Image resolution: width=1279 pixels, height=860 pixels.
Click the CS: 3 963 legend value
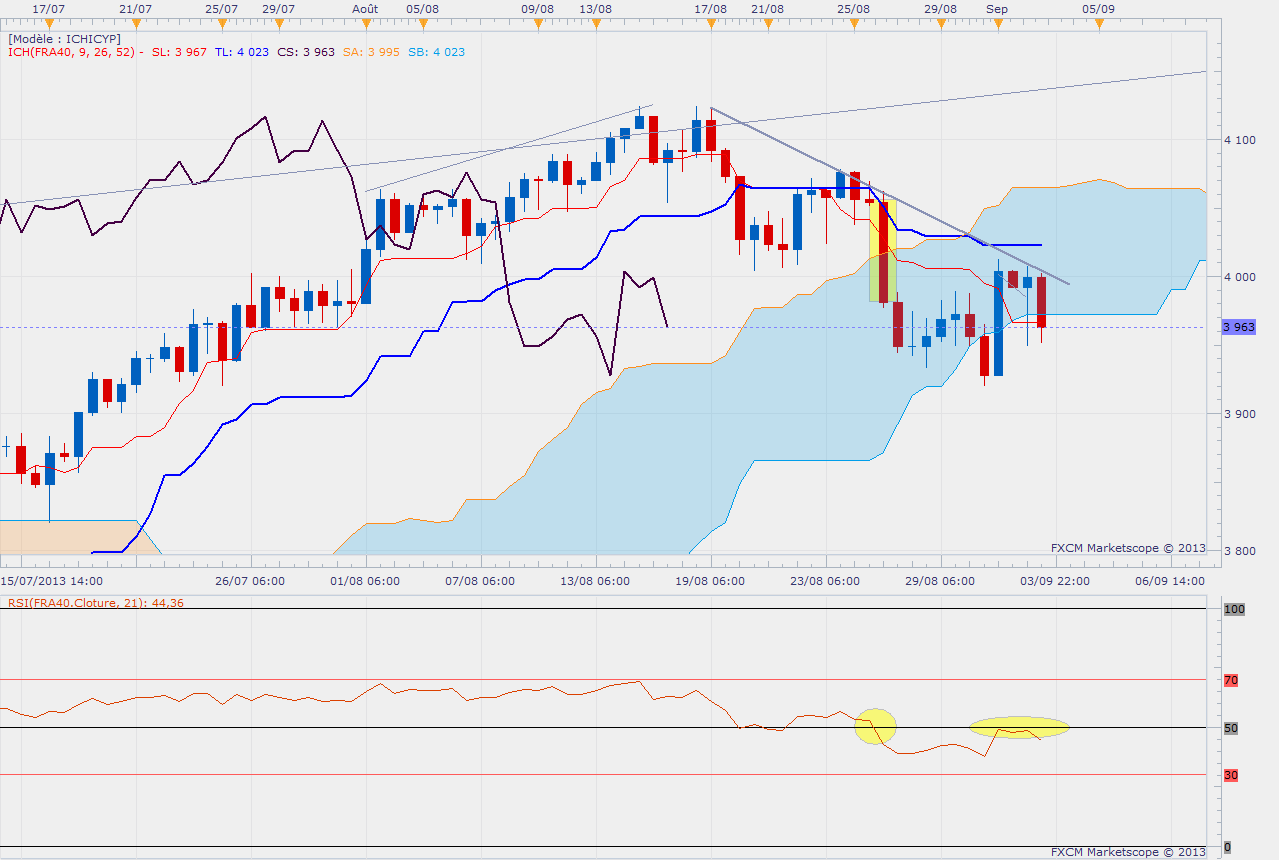point(306,52)
